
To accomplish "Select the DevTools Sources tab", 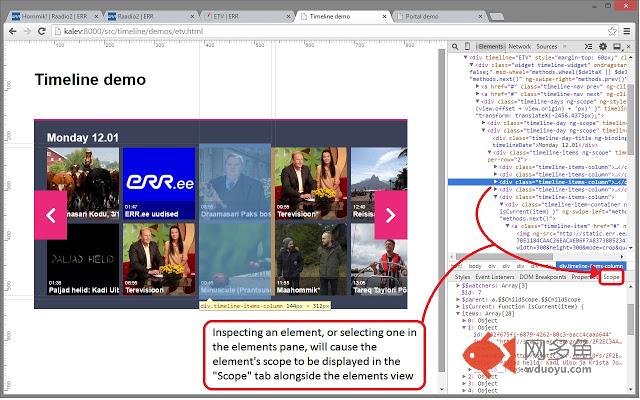I will click(547, 47).
